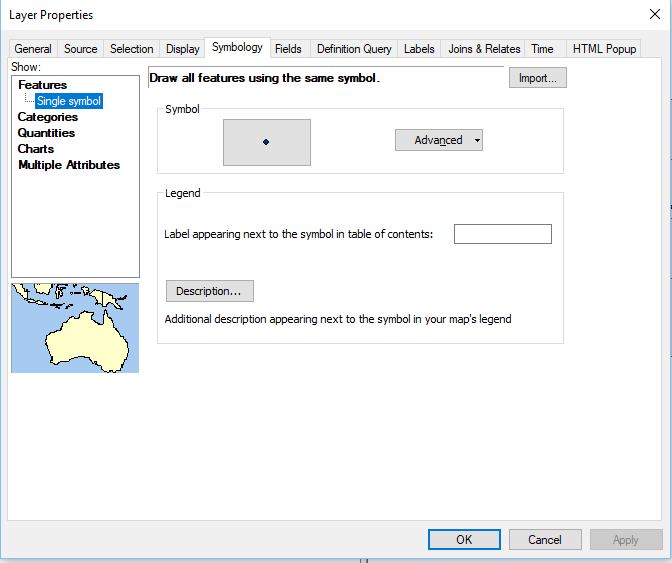Image resolution: width=672 pixels, height=563 pixels.
Task: Open the Source tab
Action: point(81,49)
